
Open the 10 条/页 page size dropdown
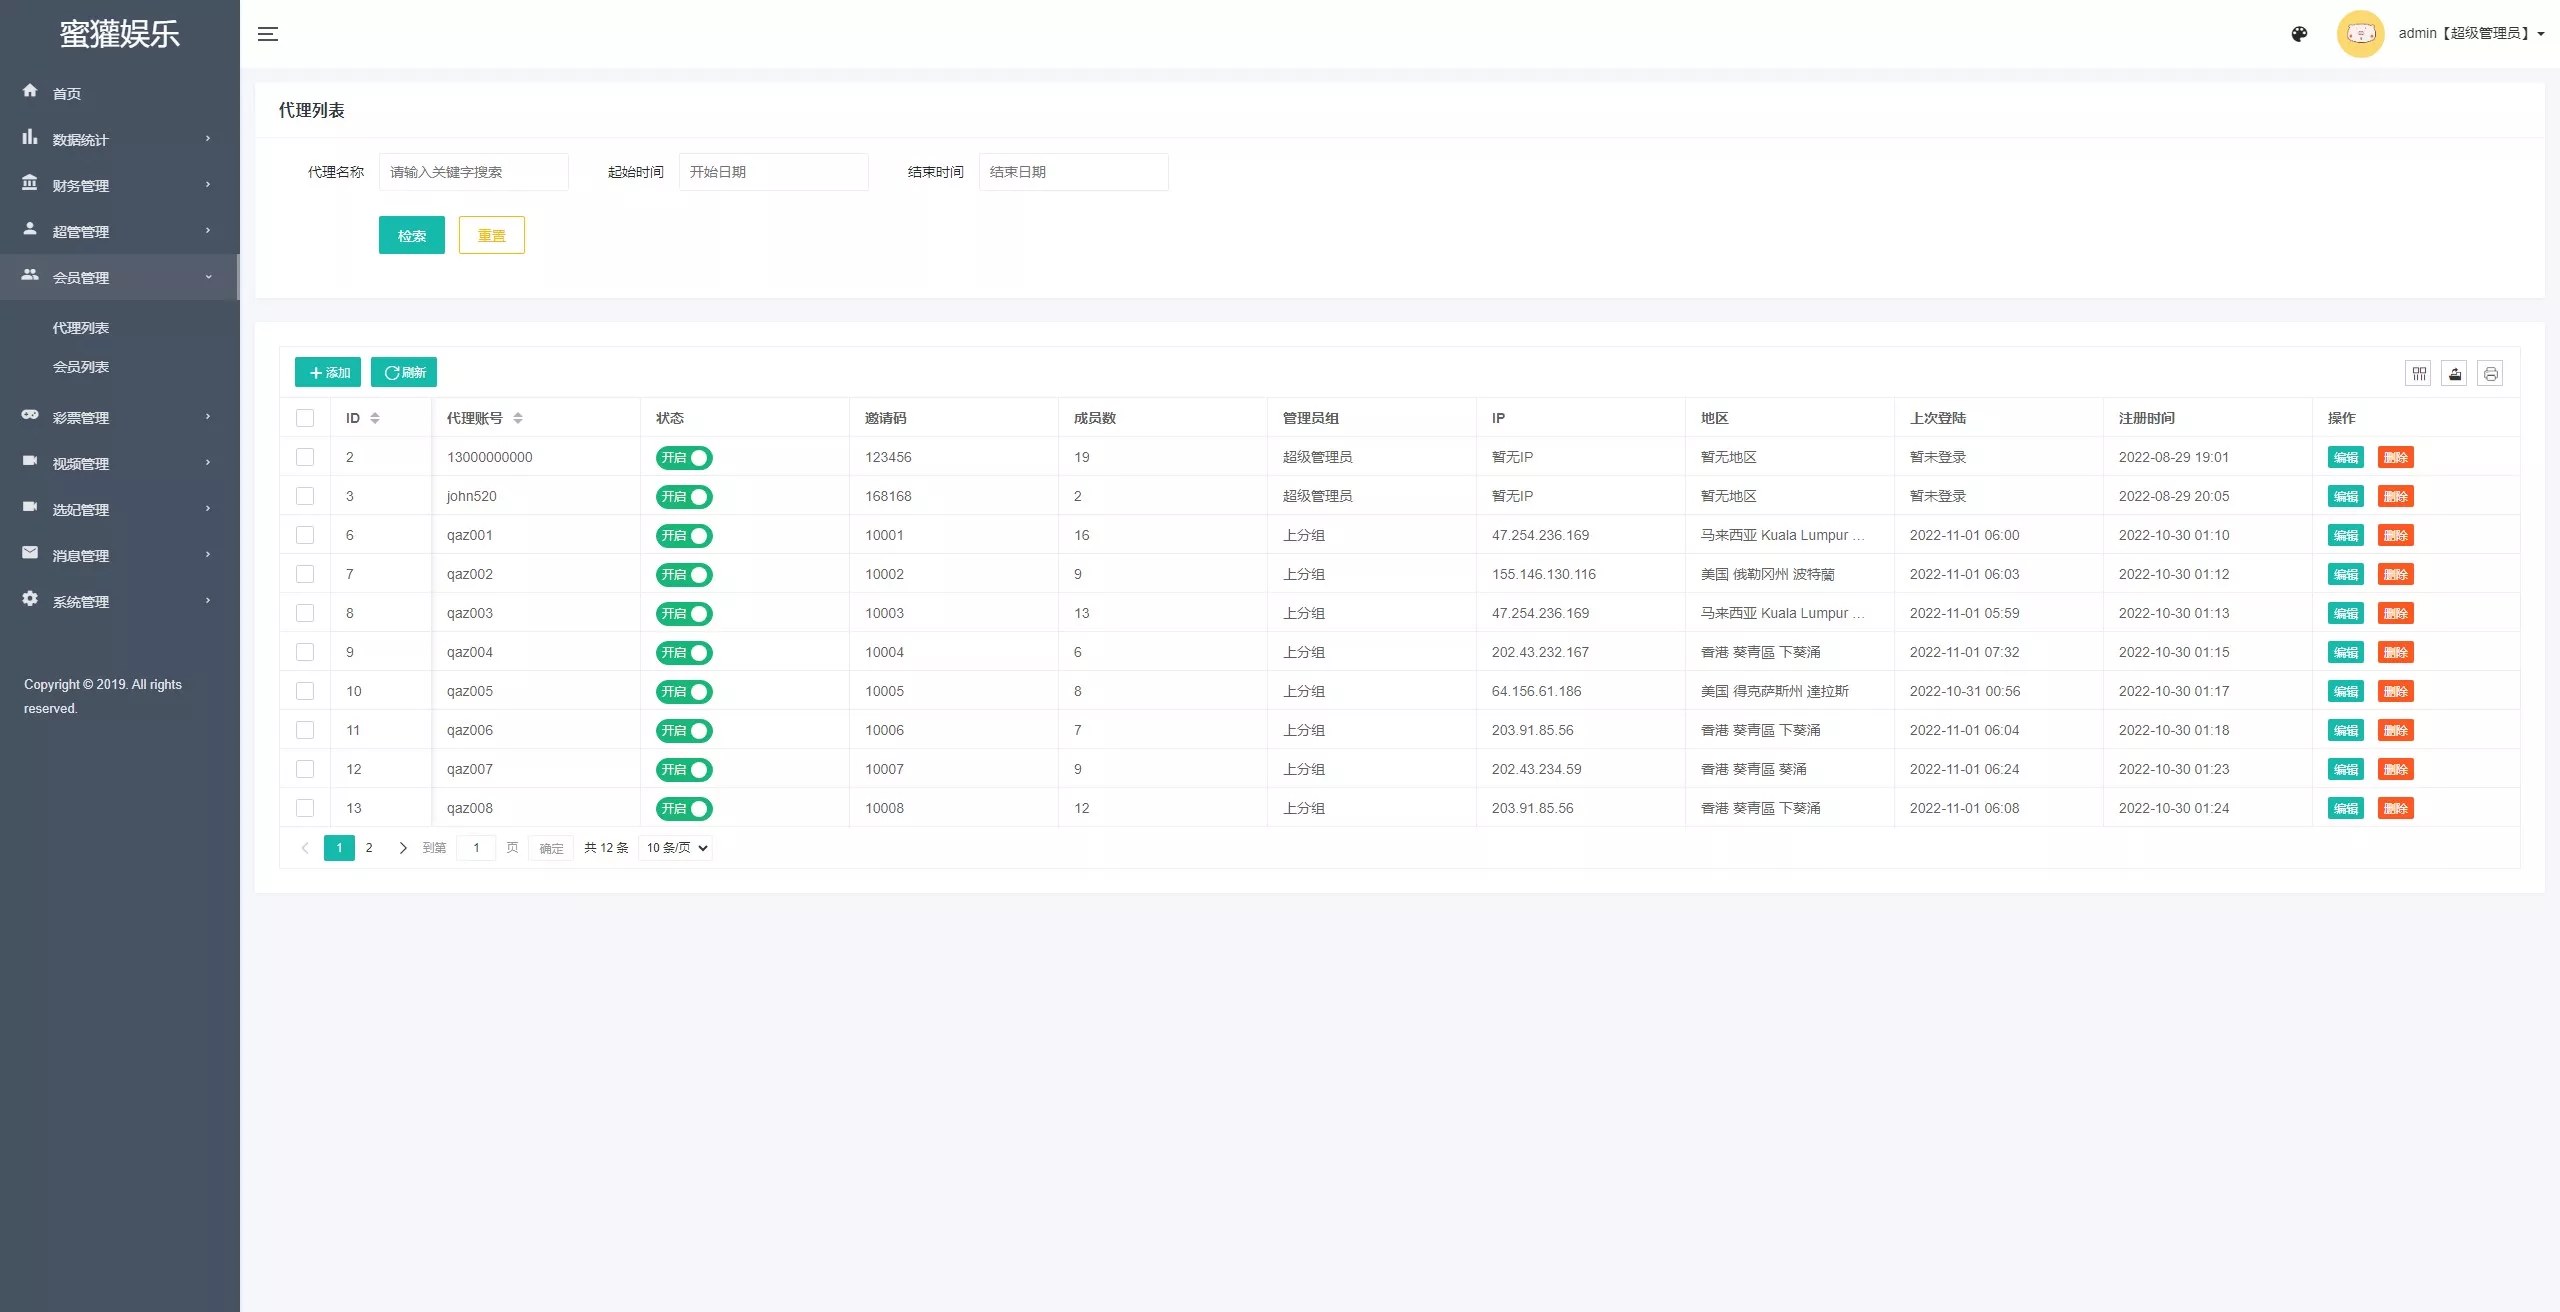677,848
